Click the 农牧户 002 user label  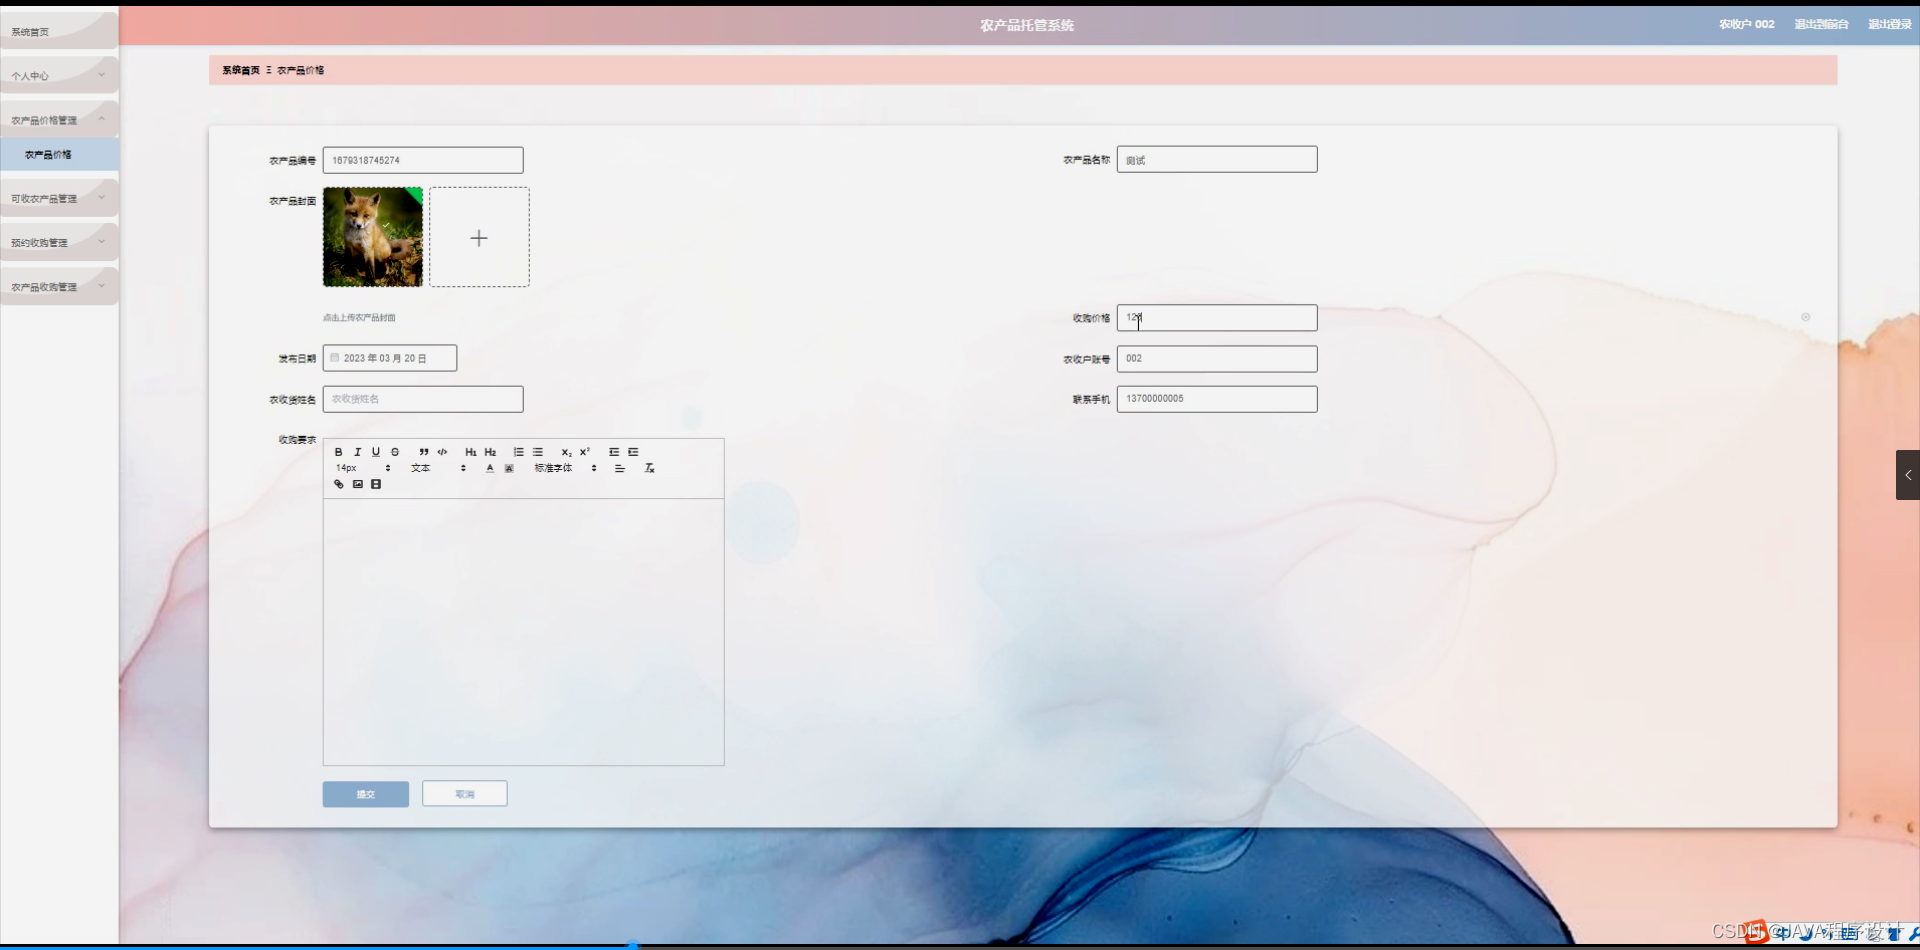[x=1746, y=24]
